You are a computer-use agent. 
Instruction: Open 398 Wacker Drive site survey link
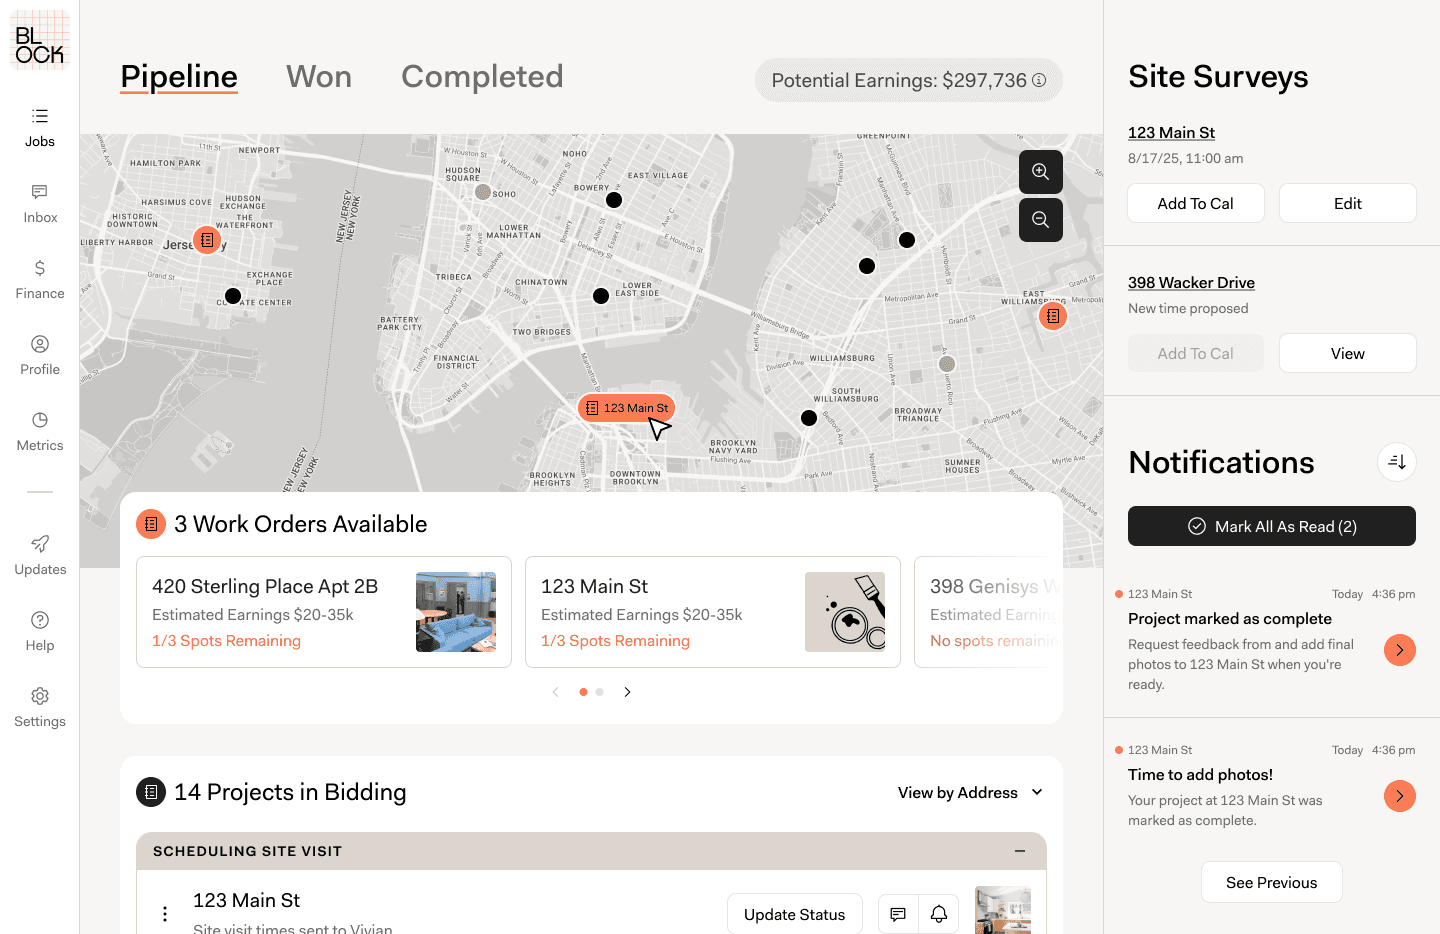1191,283
